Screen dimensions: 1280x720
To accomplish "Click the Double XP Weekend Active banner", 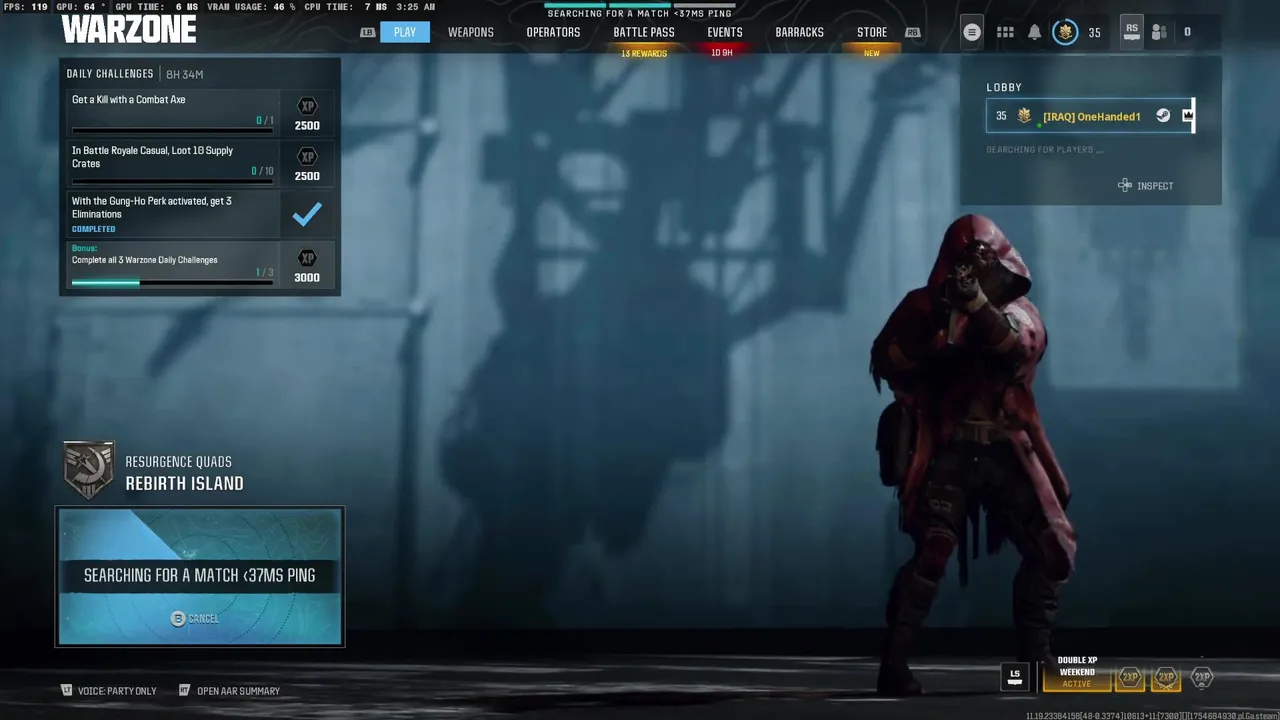I will [x=1077, y=675].
